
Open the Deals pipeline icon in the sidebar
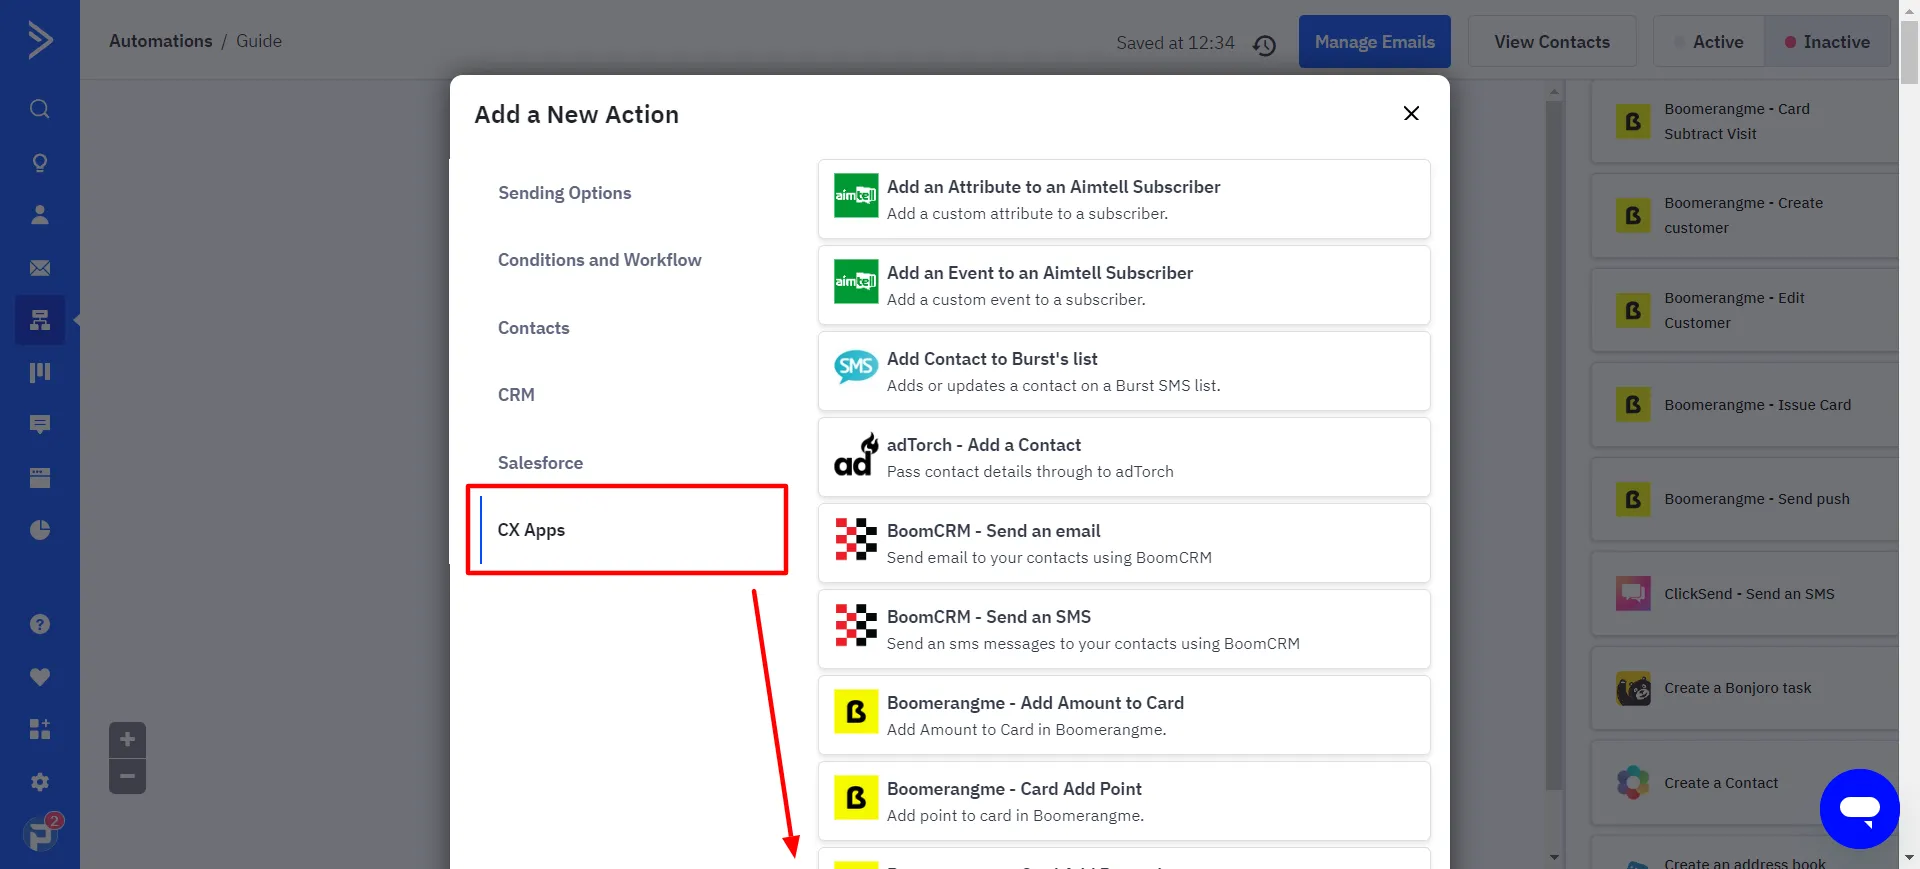[x=40, y=372]
